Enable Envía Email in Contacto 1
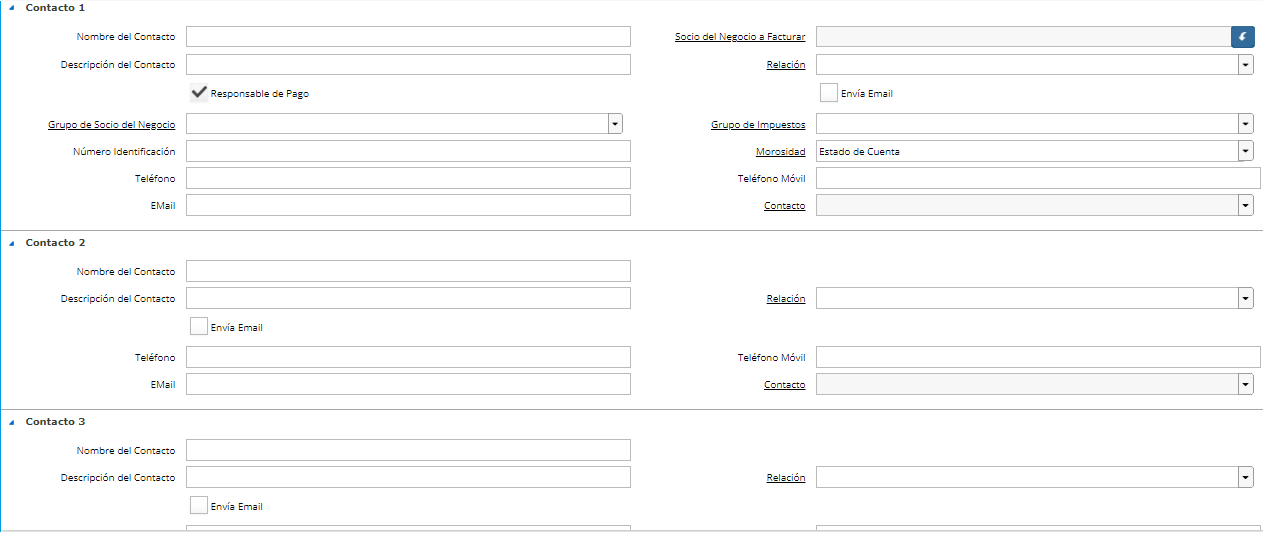Image resolution: width=1263 pixels, height=534 pixels. pyautogui.click(x=828, y=93)
